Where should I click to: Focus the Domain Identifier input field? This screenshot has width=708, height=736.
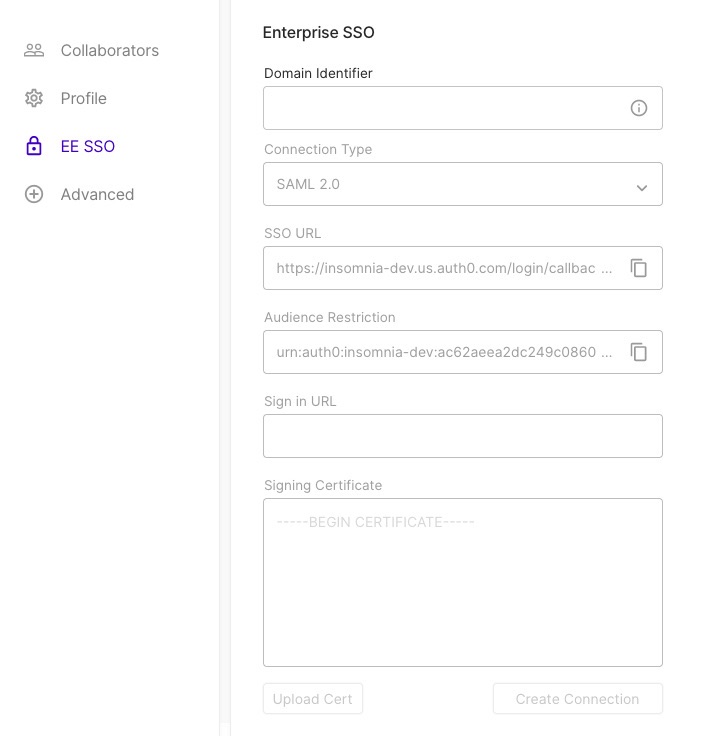tap(462, 108)
